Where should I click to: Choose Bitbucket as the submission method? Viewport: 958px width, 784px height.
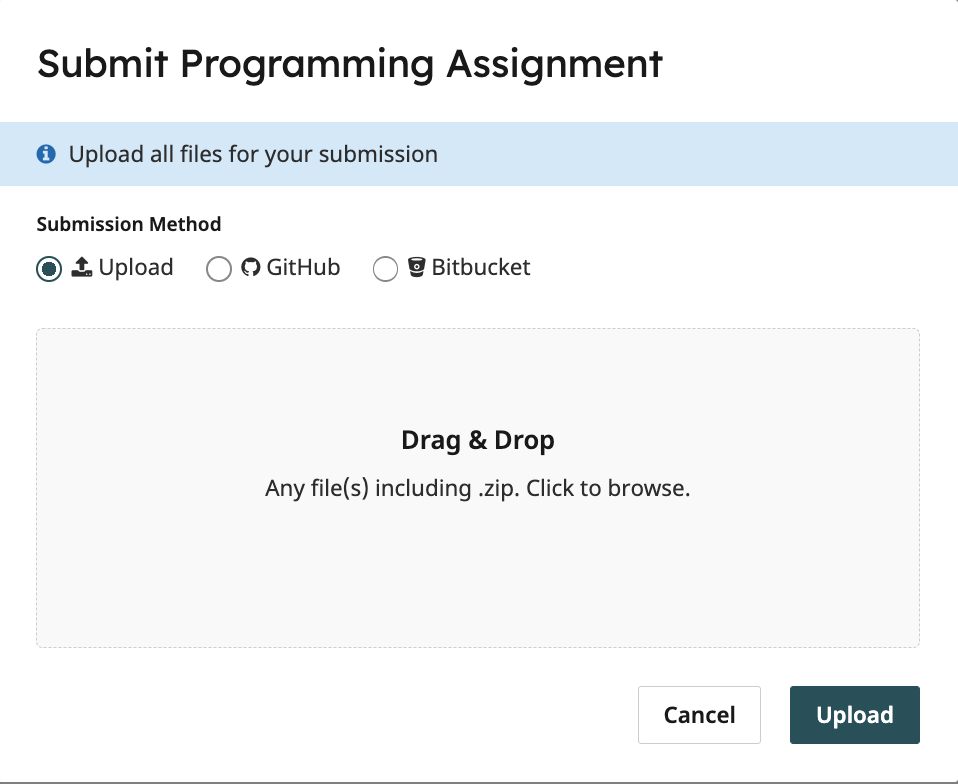click(x=385, y=269)
